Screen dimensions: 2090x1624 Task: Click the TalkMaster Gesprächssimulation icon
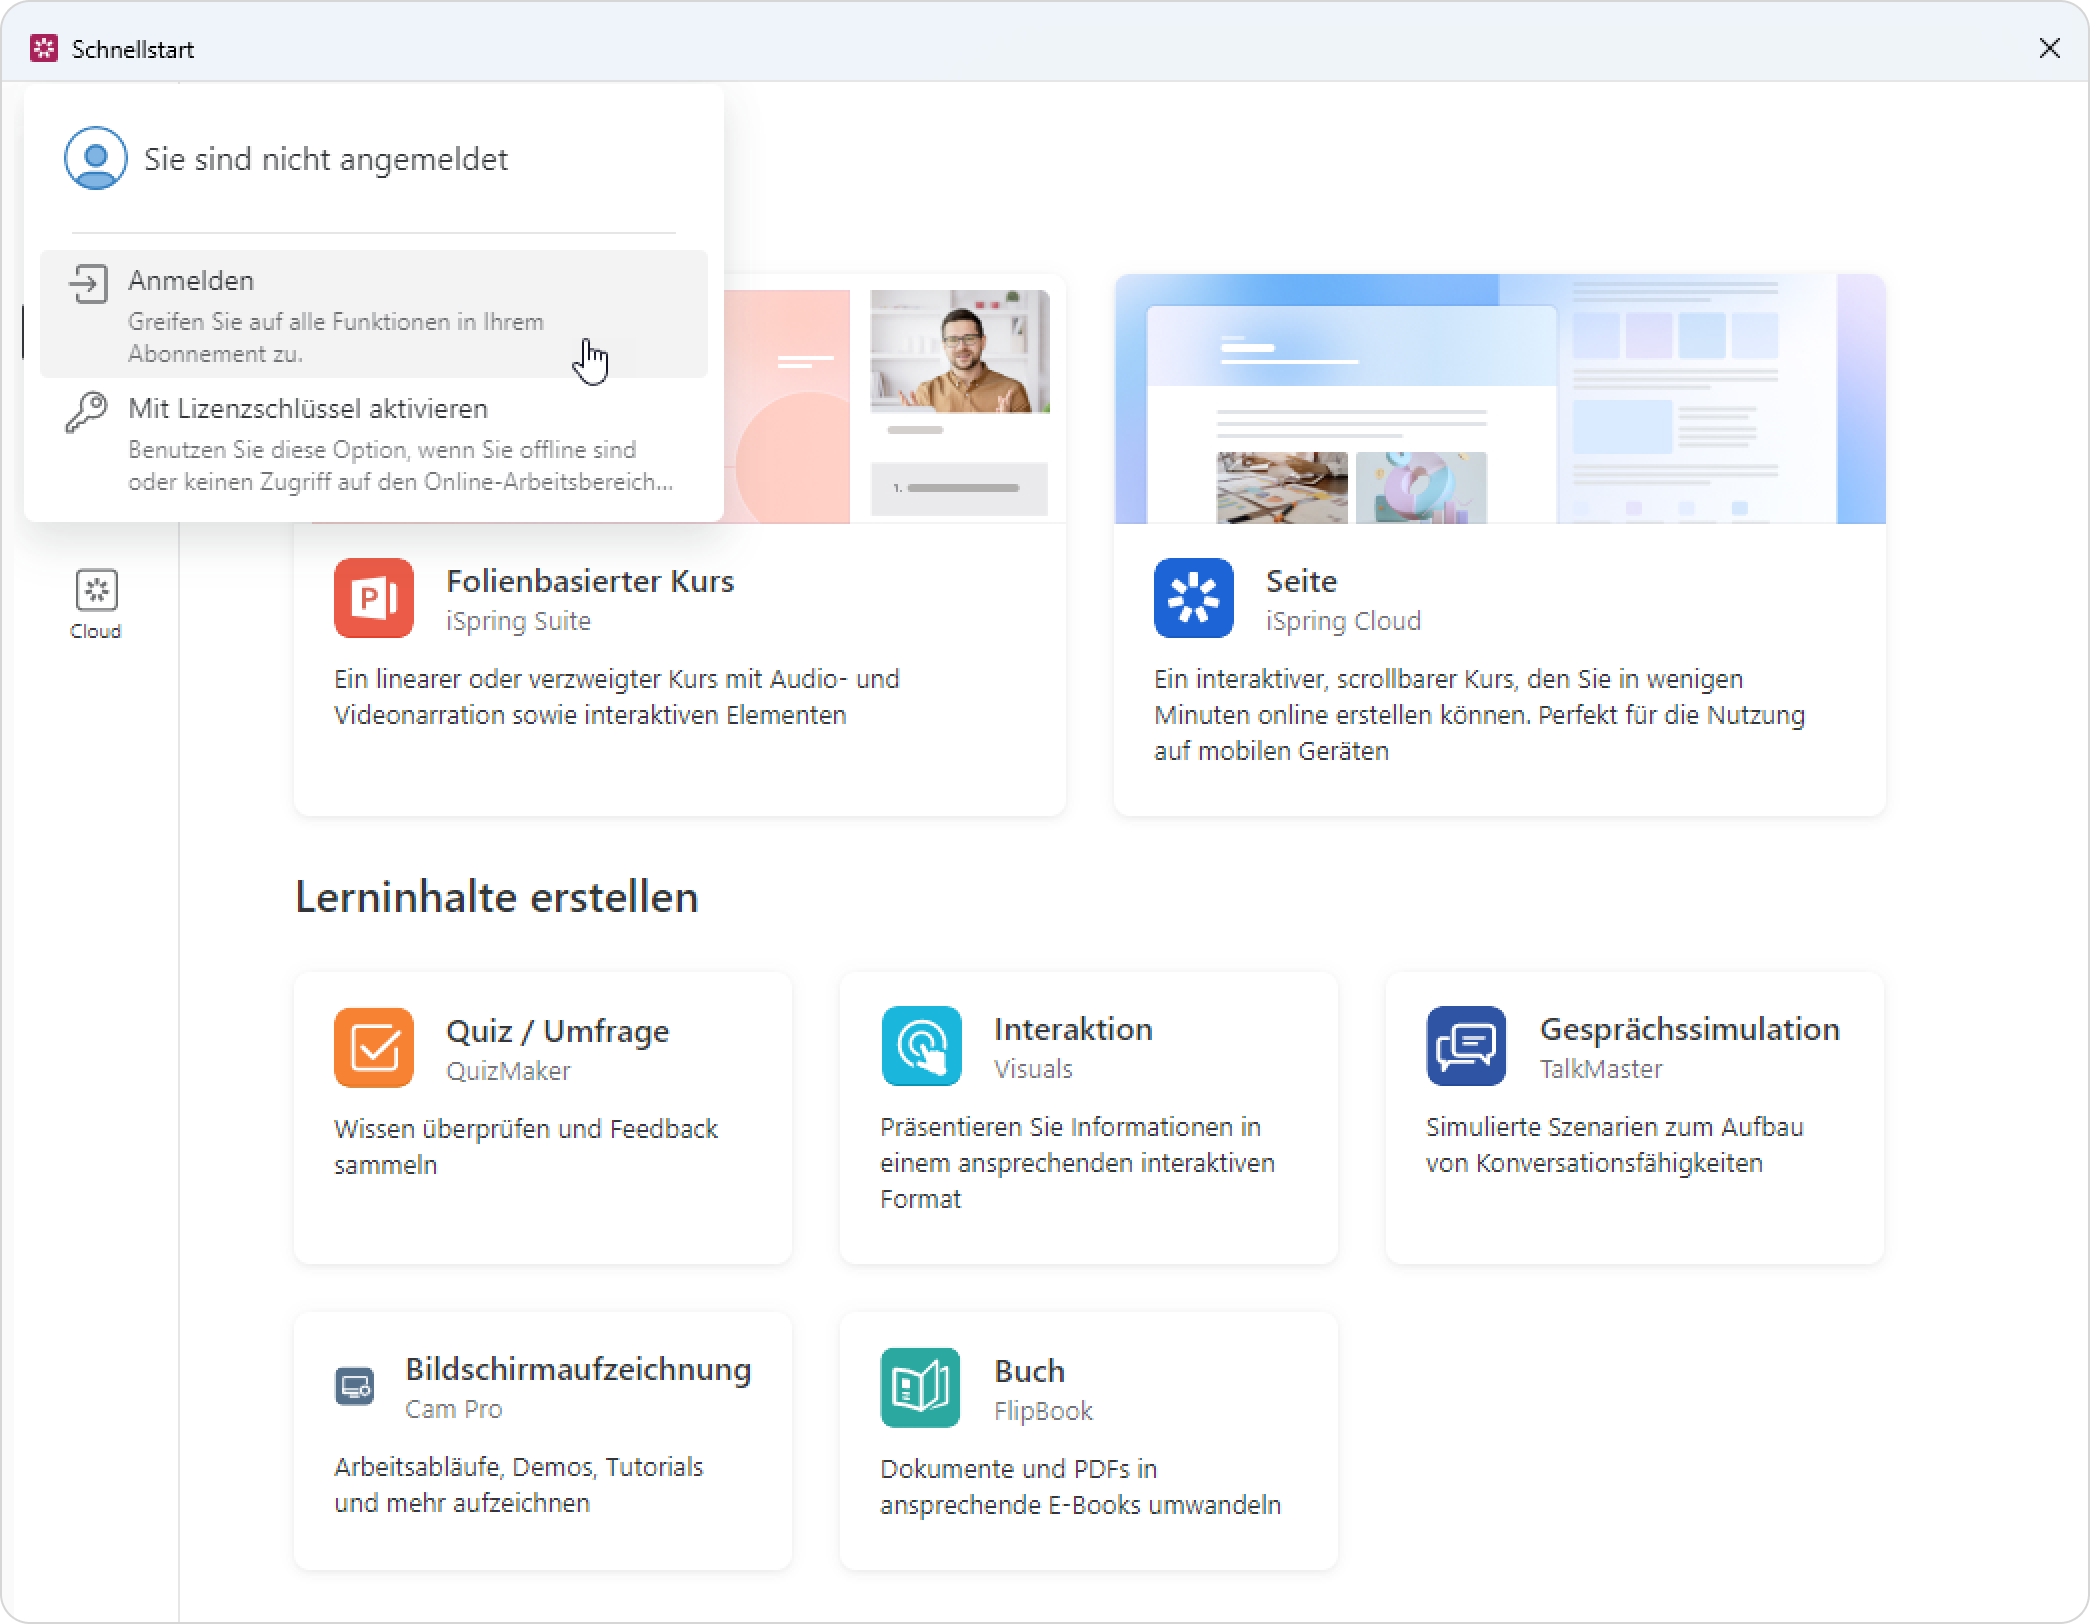pos(1466,1046)
